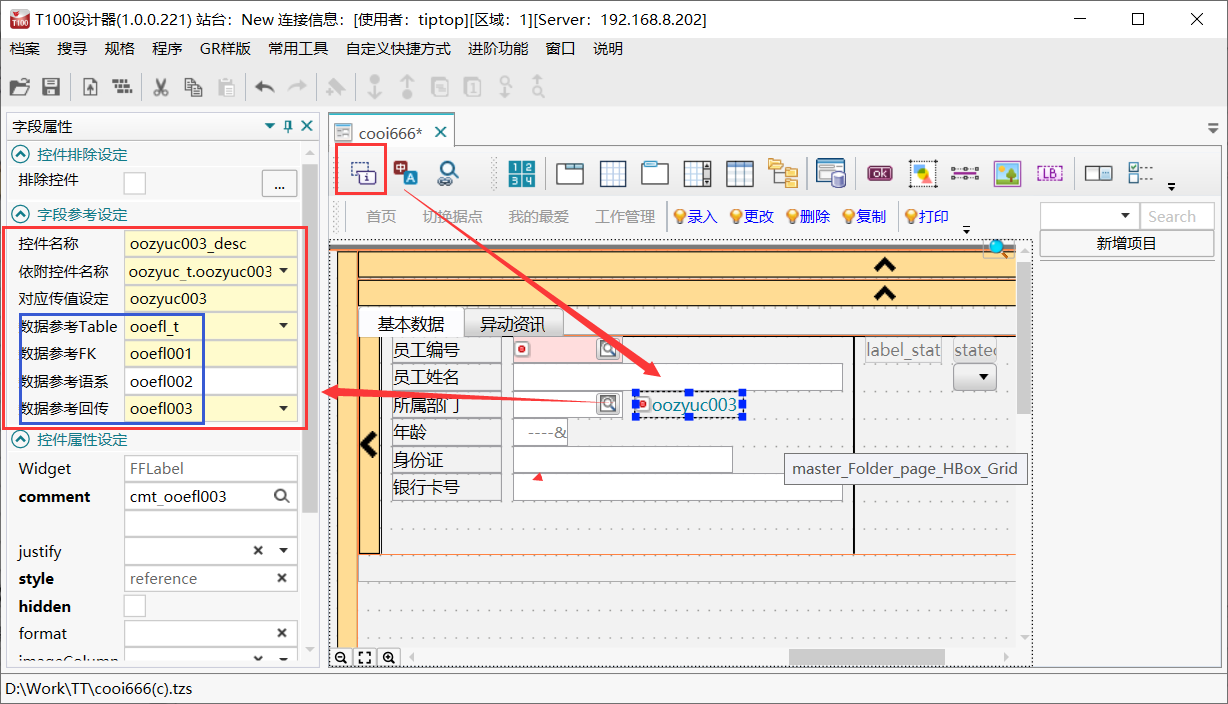The width and height of the screenshot is (1228, 704).
Task: Select the OK button widget icon
Action: (x=879, y=172)
